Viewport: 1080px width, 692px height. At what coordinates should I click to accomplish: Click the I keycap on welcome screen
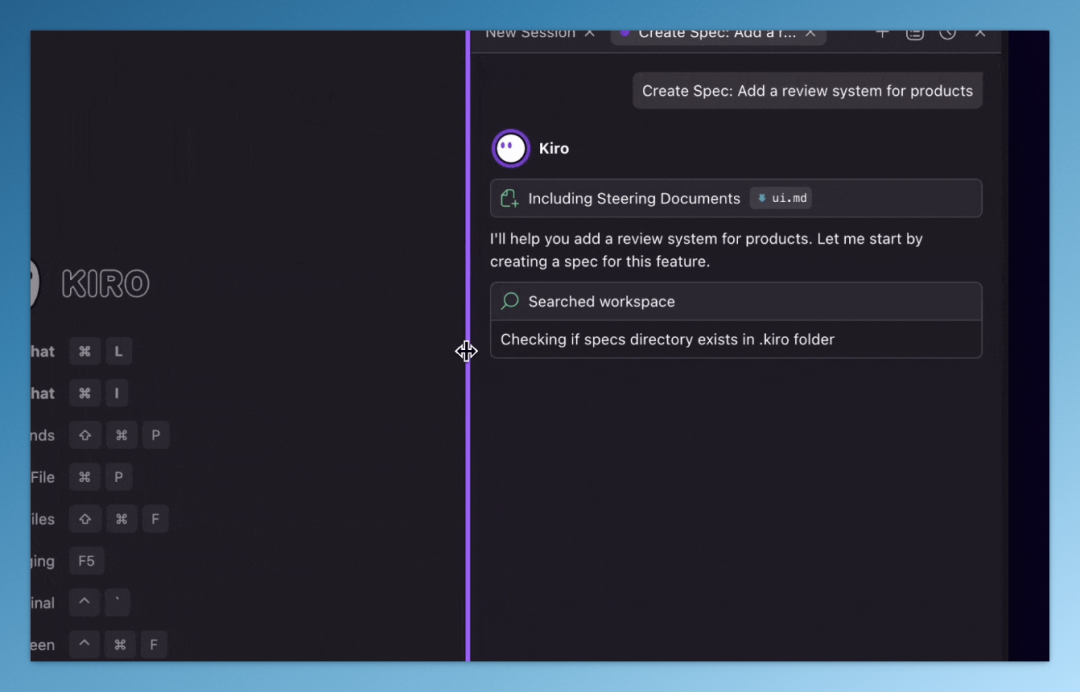[117, 393]
